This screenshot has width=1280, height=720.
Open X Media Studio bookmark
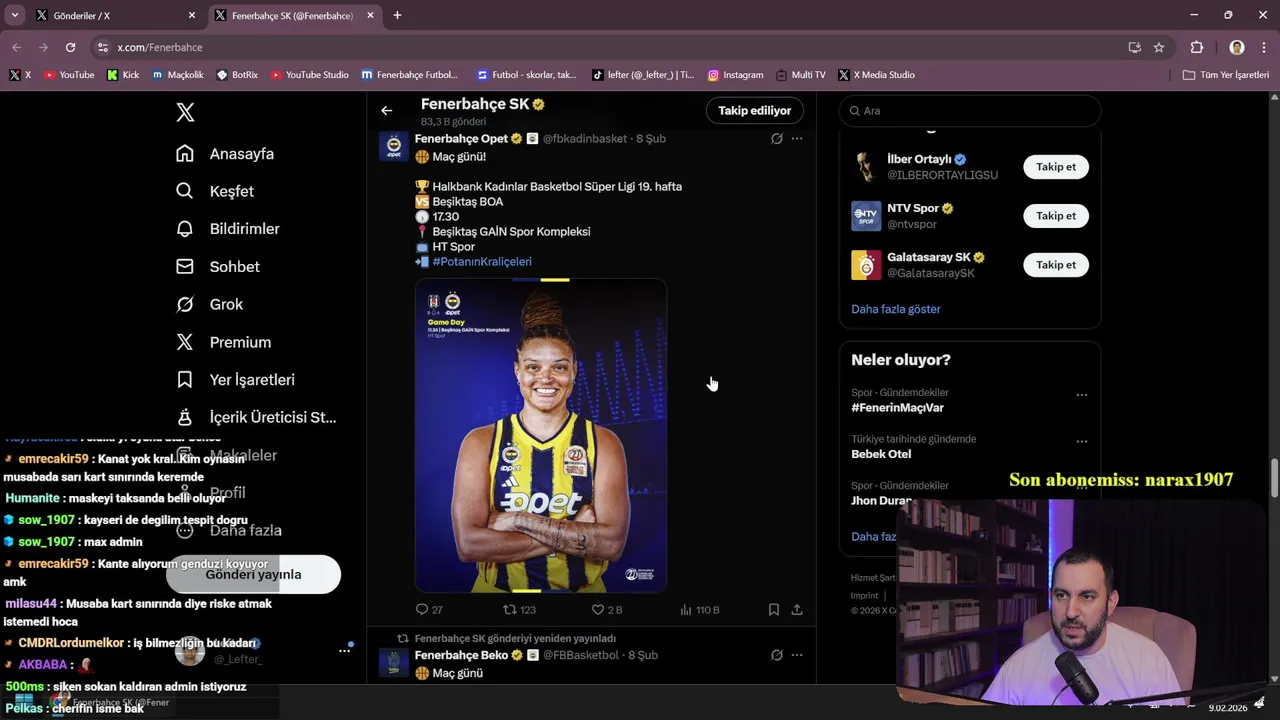[877, 75]
